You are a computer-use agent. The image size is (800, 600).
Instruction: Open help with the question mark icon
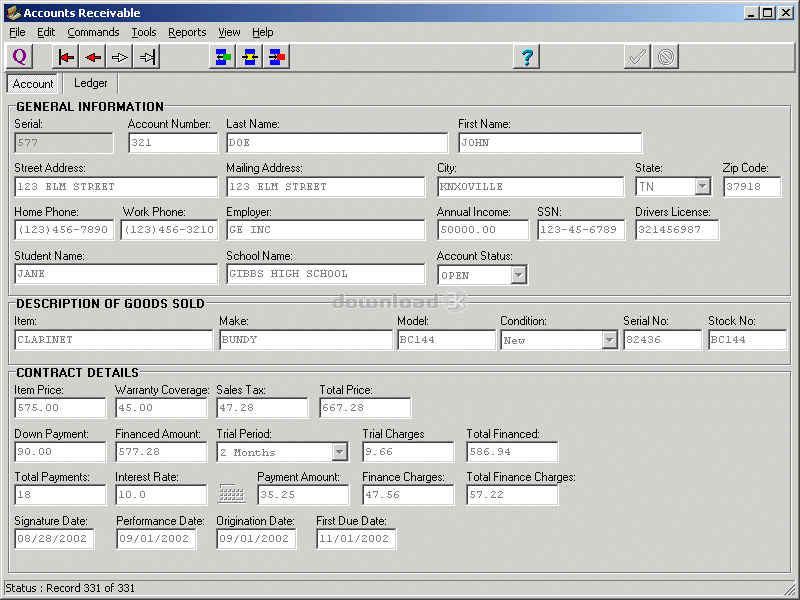point(527,57)
